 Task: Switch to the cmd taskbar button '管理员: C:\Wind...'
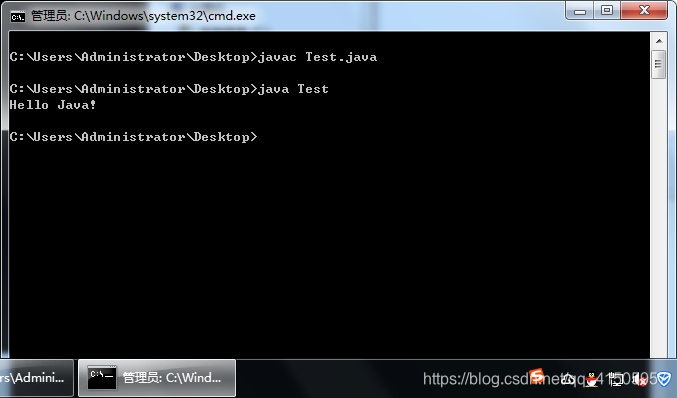tap(157, 378)
